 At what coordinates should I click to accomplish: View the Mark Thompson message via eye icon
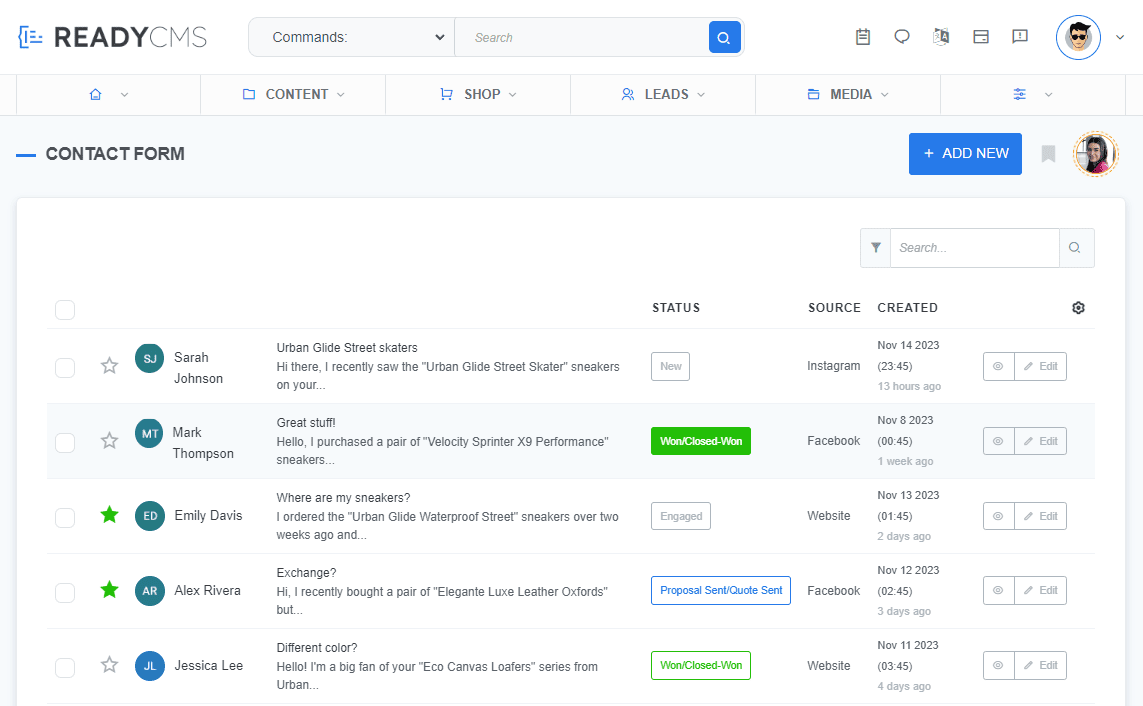click(x=999, y=441)
